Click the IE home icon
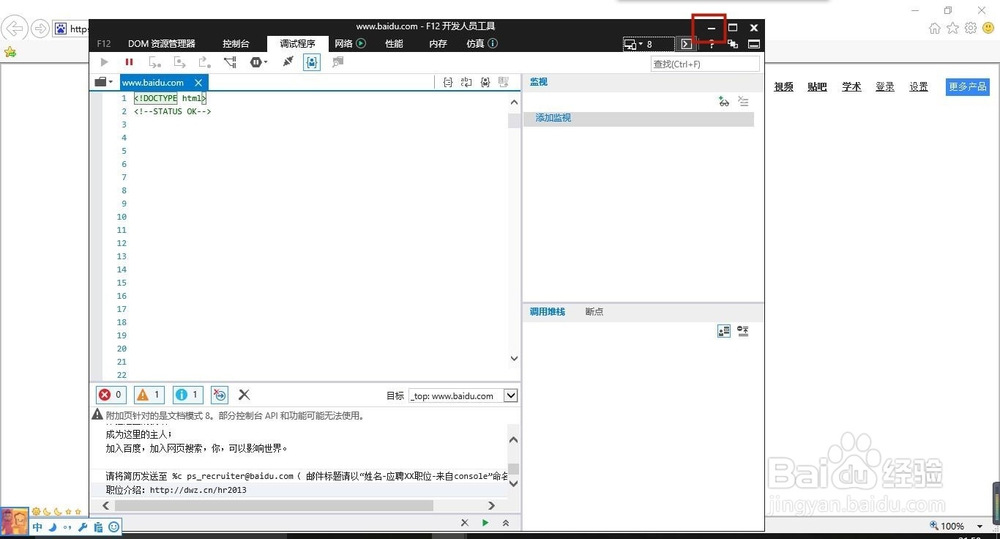1000x539 pixels. point(935,28)
